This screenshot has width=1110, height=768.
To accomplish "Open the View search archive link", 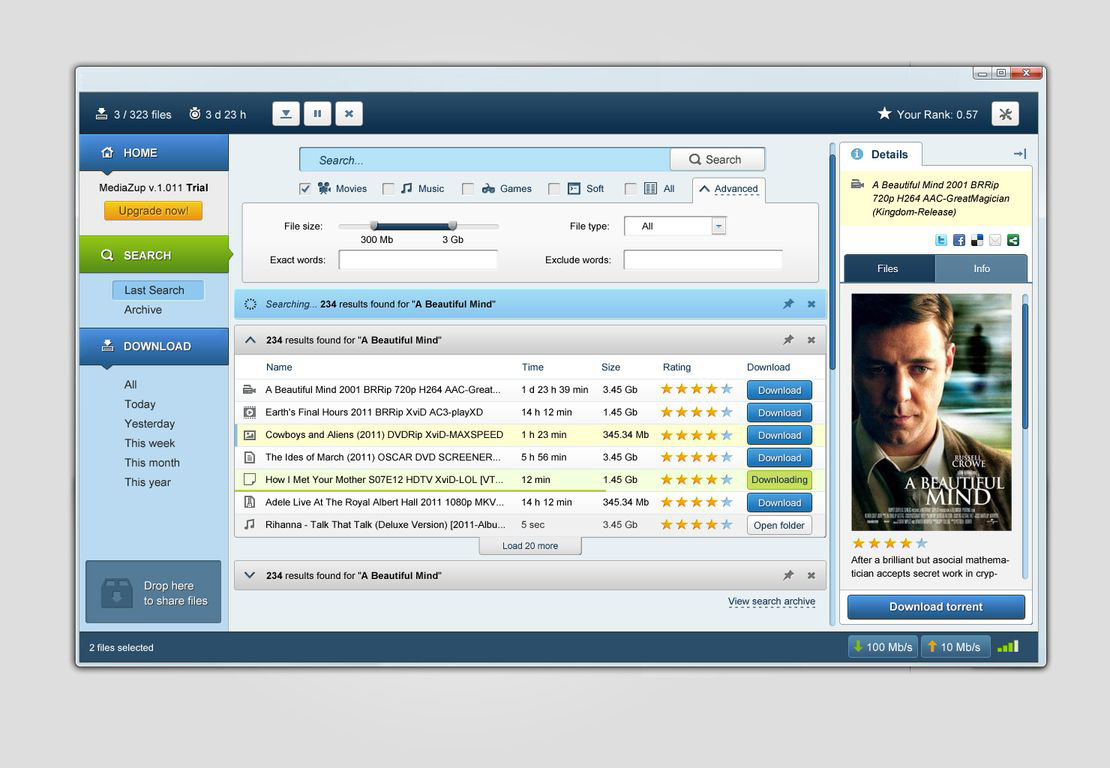I will click(x=771, y=602).
